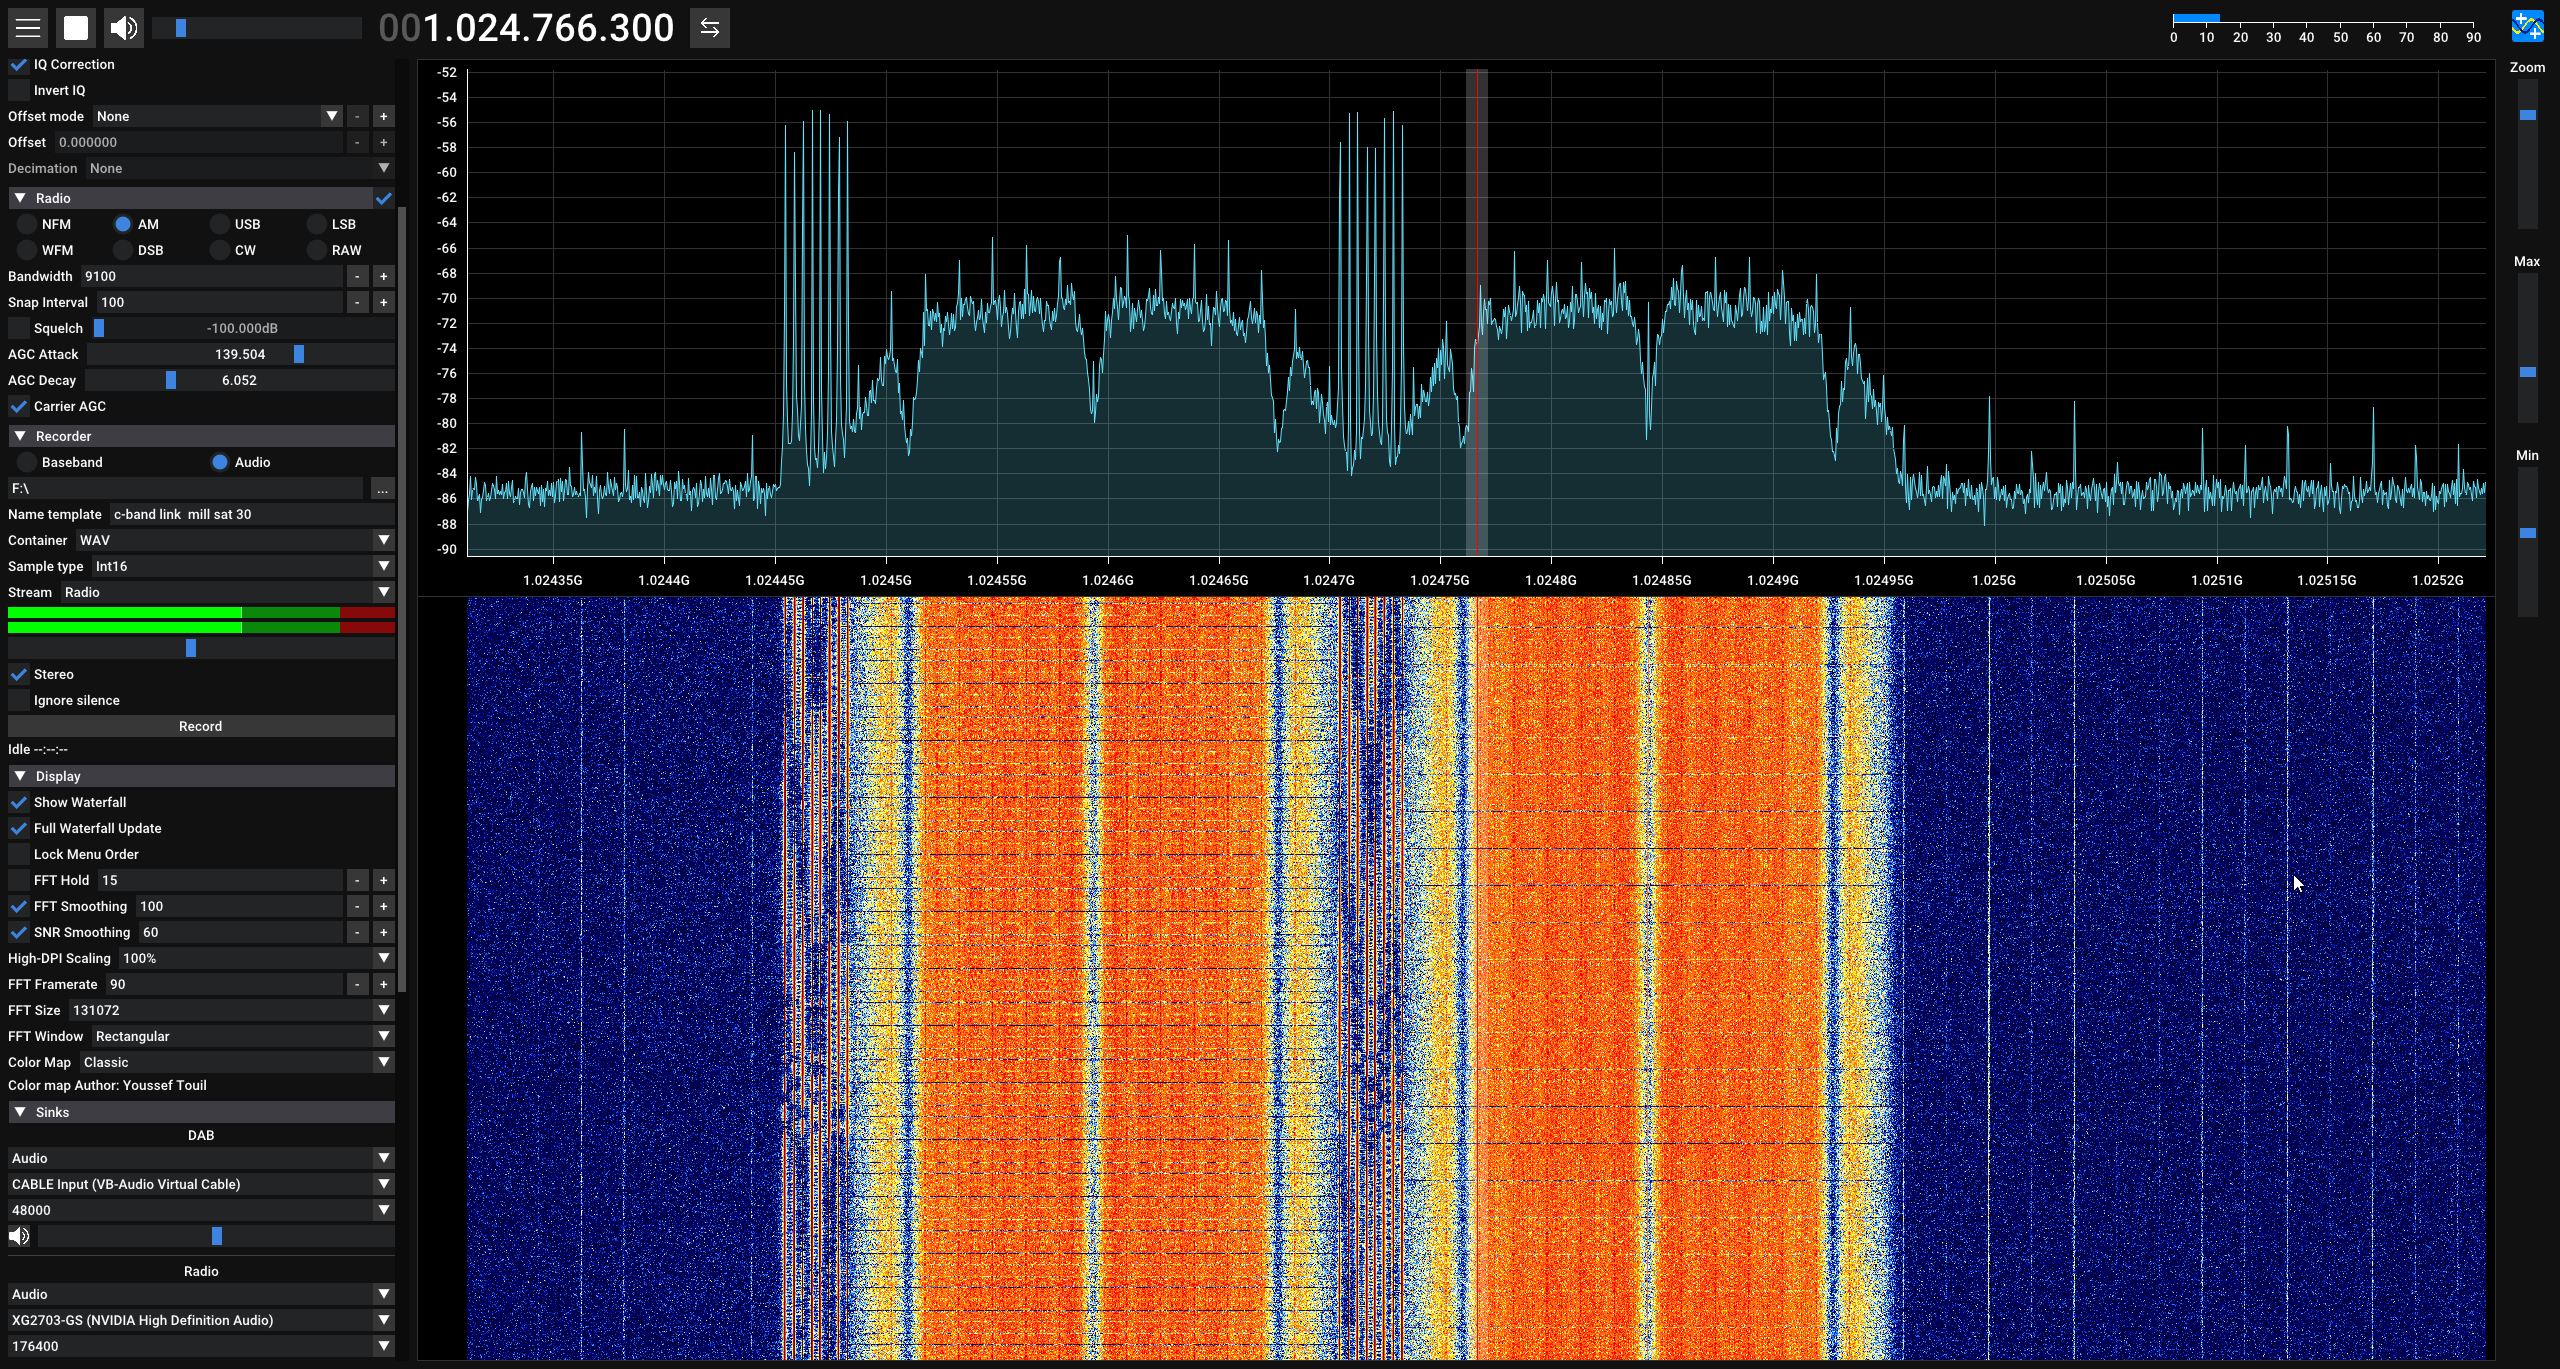This screenshot has width=2560, height=1369.
Task: Select the NFM demodulation mode
Action: point(27,224)
